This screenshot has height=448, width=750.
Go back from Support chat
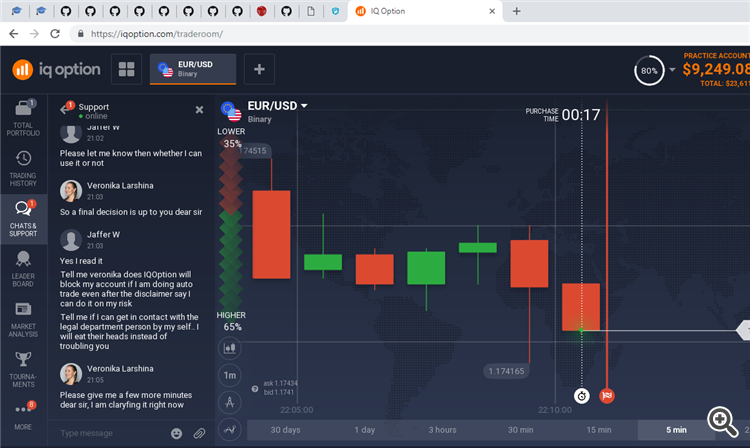tap(66, 110)
